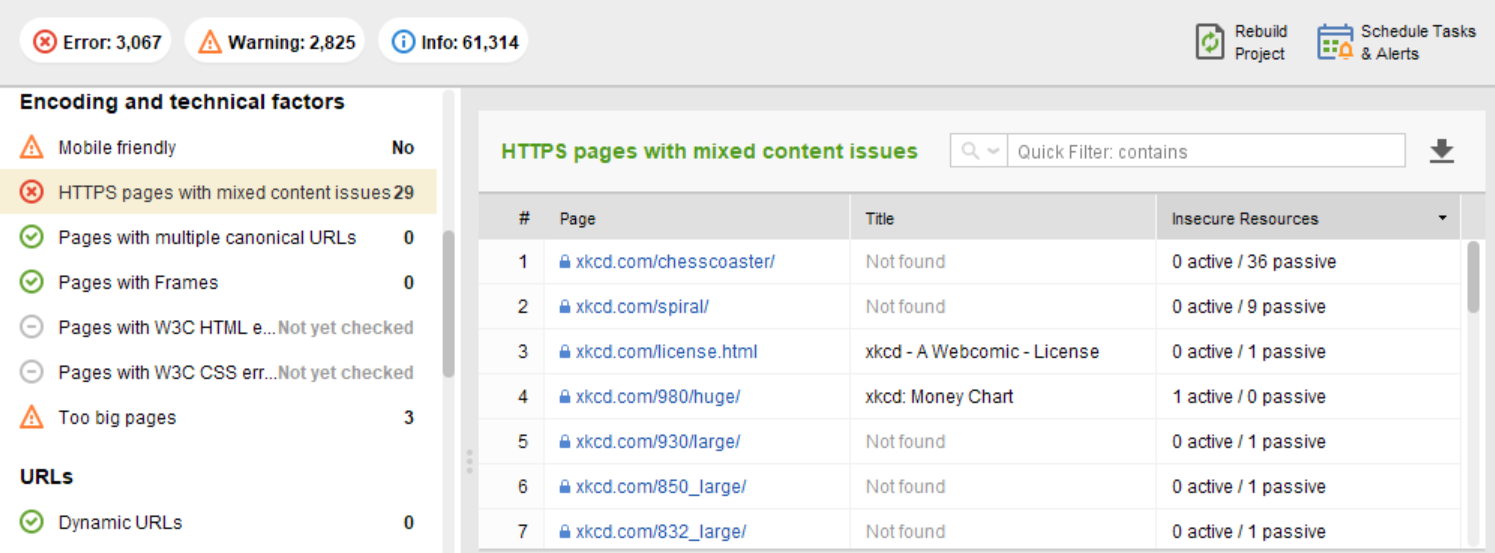
Task: Click warning icon beside Mobile friendly
Action: pos(32,148)
